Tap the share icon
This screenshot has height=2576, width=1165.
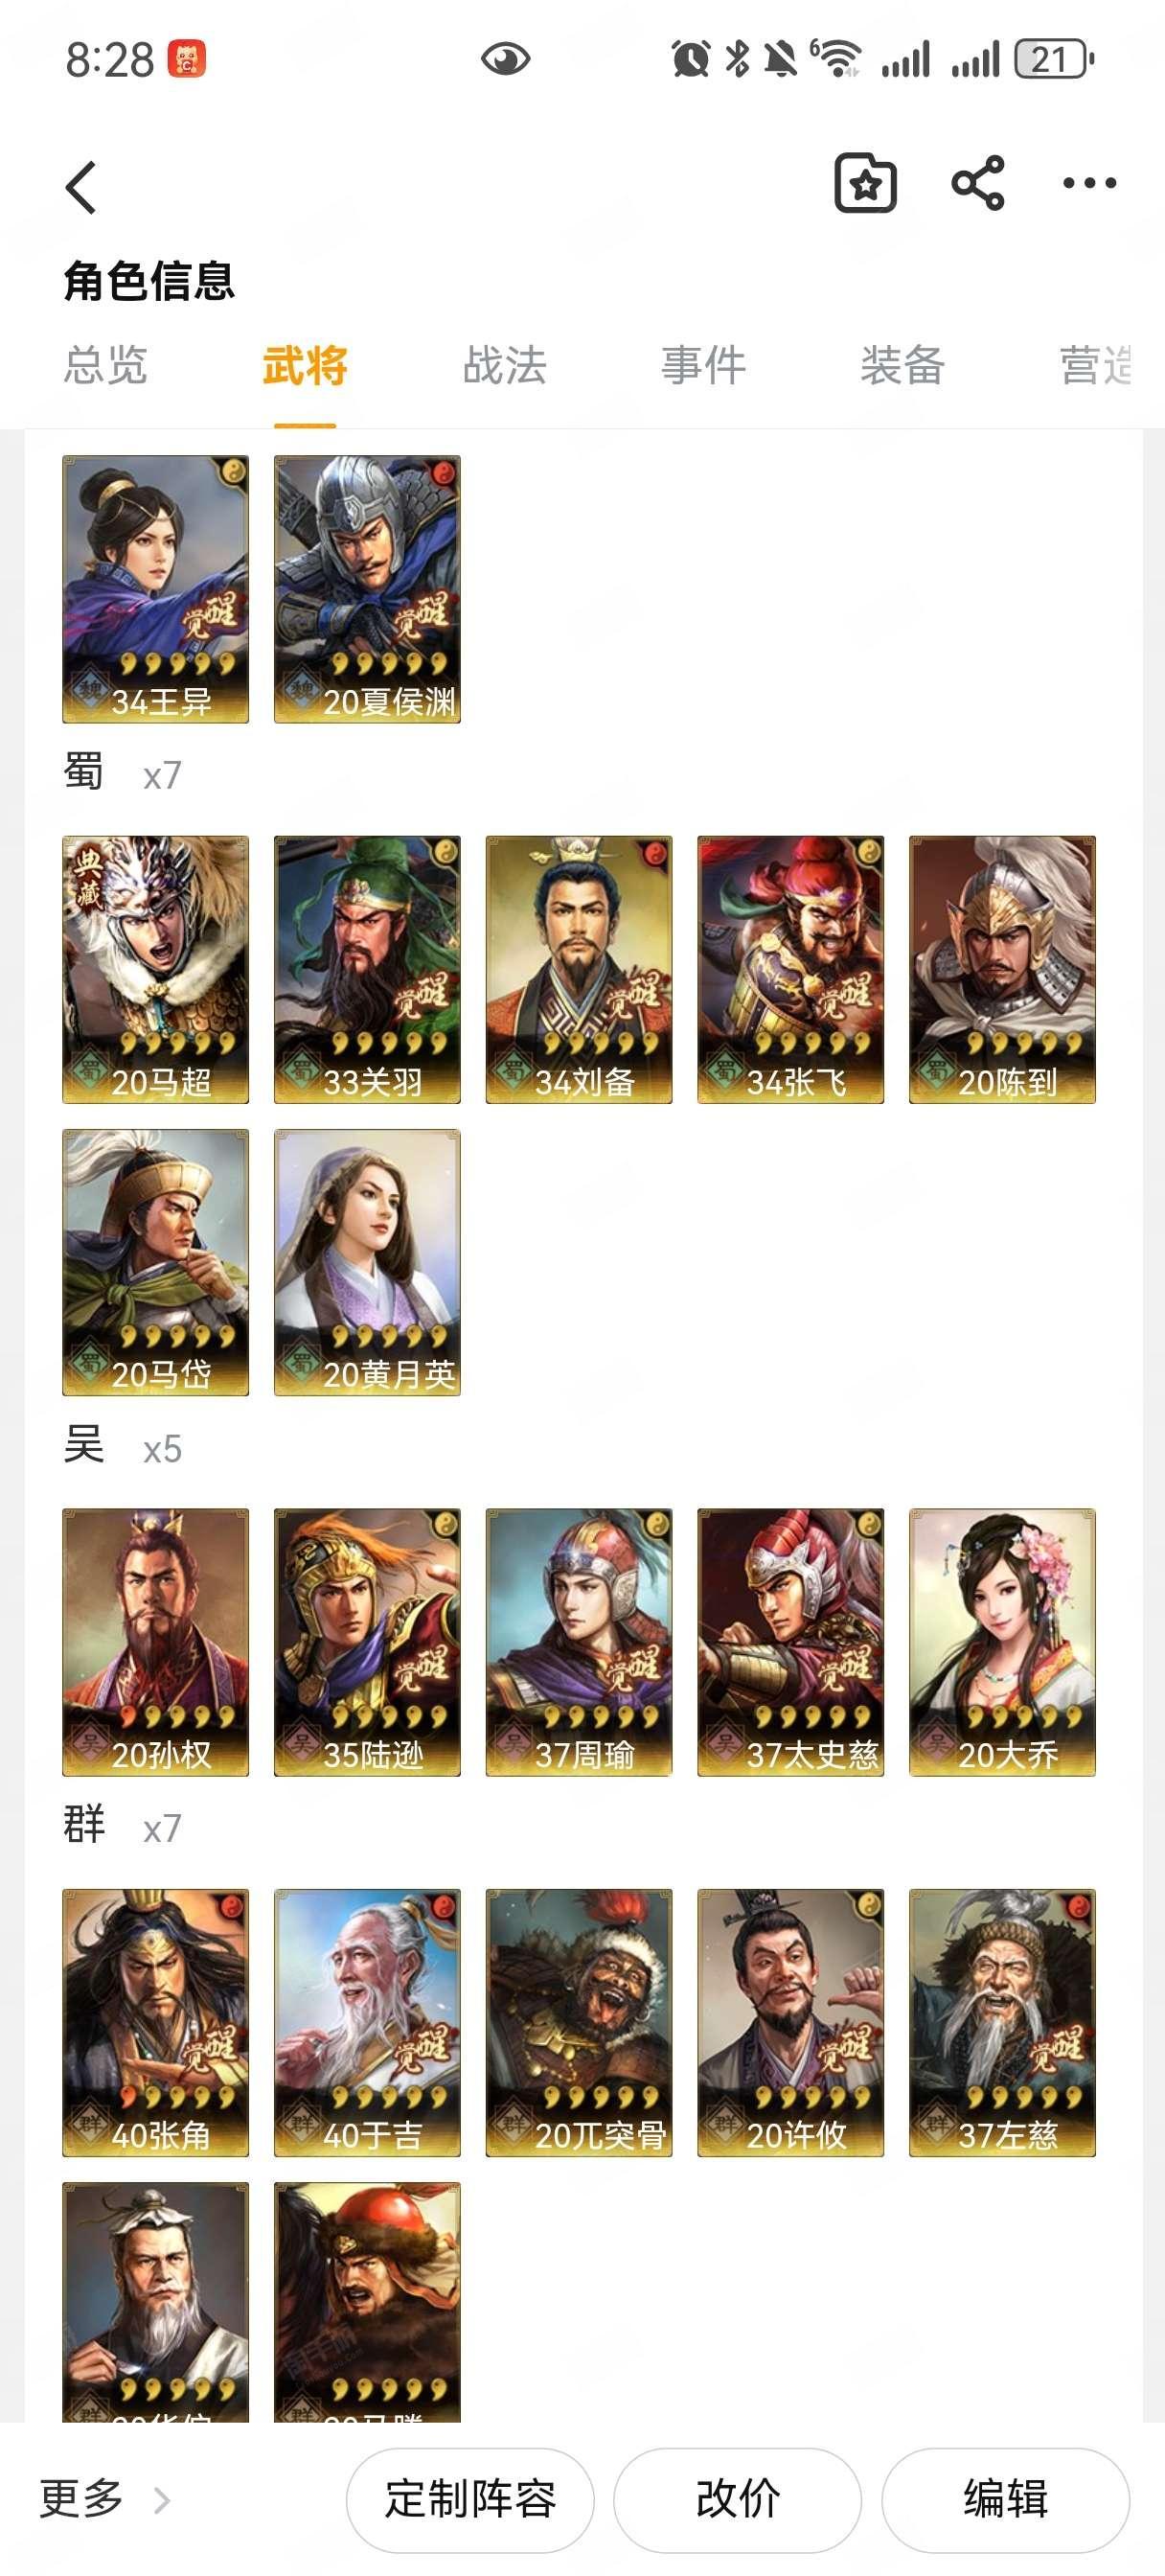[x=977, y=183]
